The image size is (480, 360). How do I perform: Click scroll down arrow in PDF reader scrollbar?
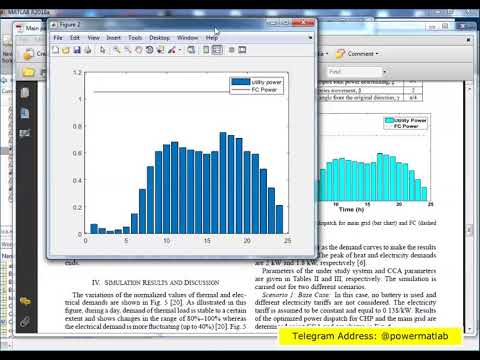click(469, 329)
